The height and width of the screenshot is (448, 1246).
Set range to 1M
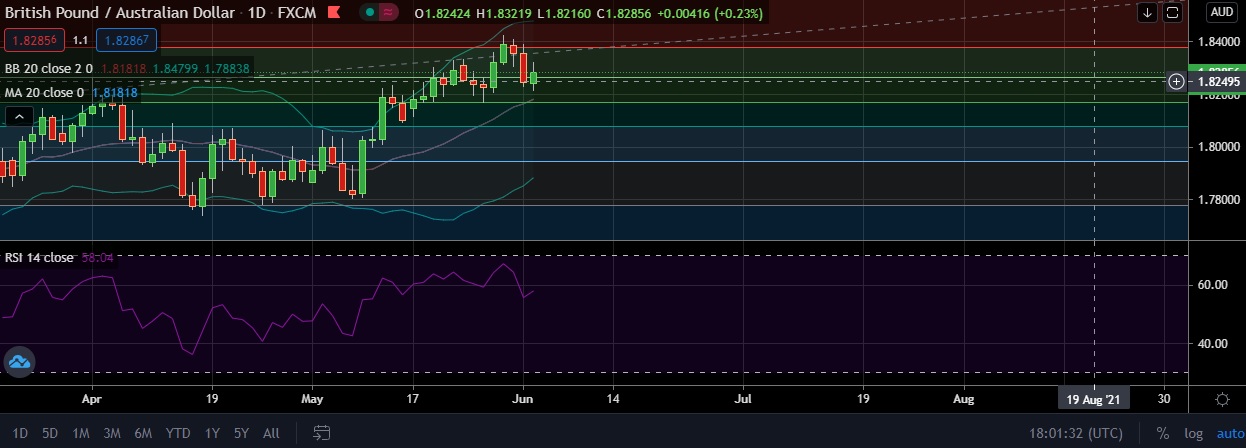click(x=81, y=433)
